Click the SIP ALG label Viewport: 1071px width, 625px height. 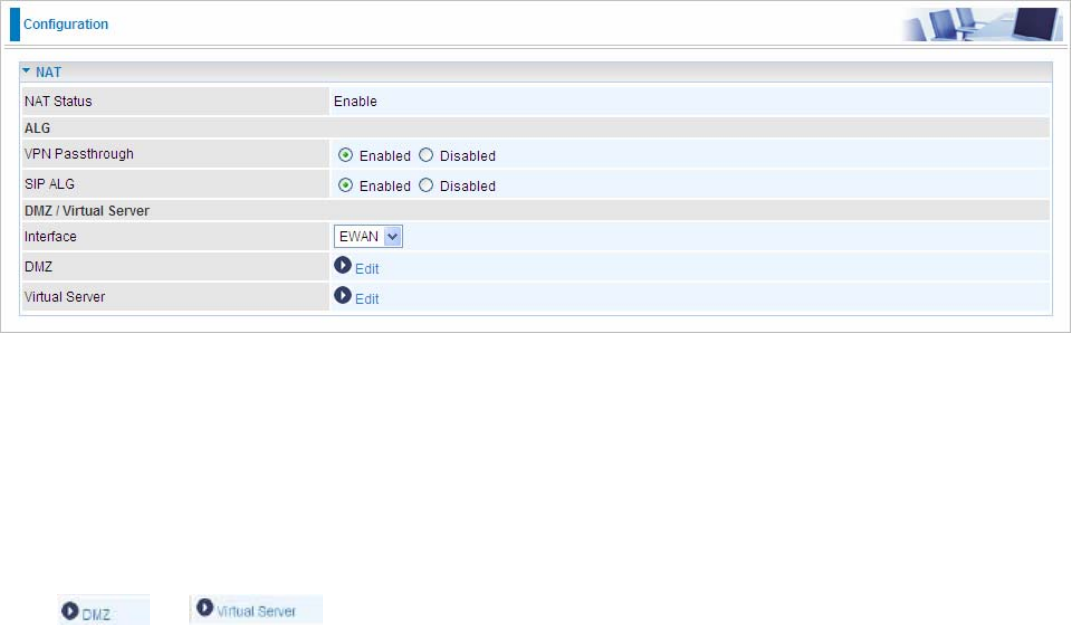(50, 184)
